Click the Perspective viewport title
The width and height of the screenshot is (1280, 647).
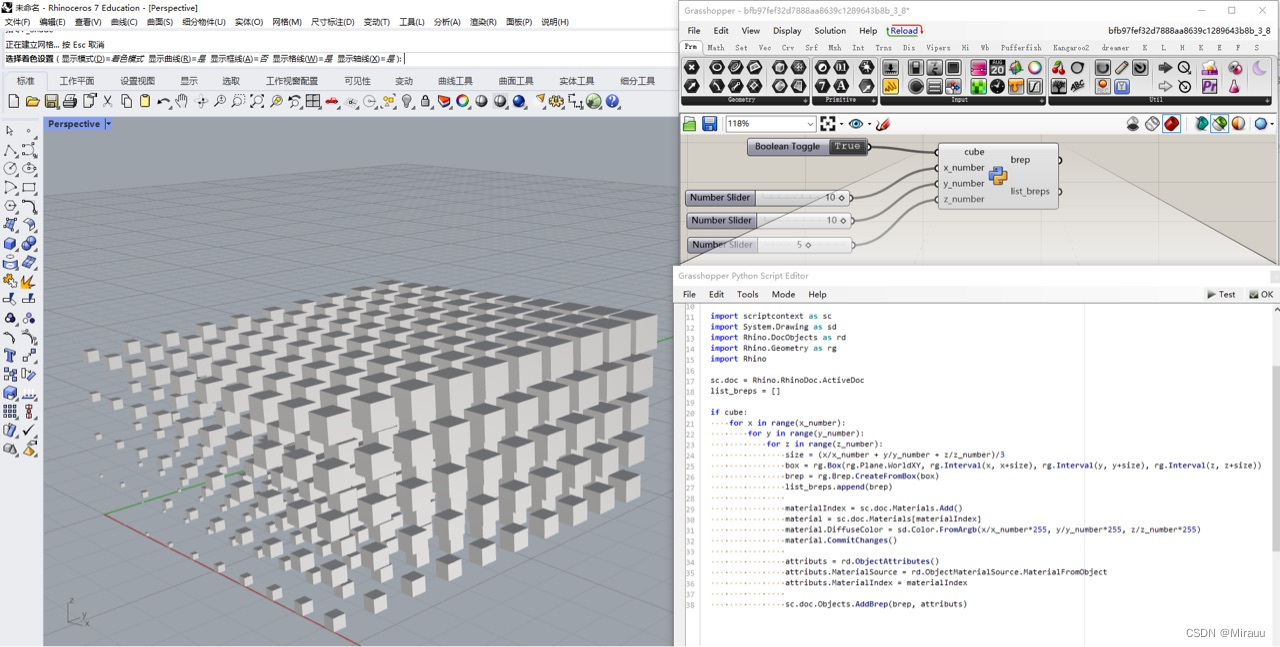[74, 124]
